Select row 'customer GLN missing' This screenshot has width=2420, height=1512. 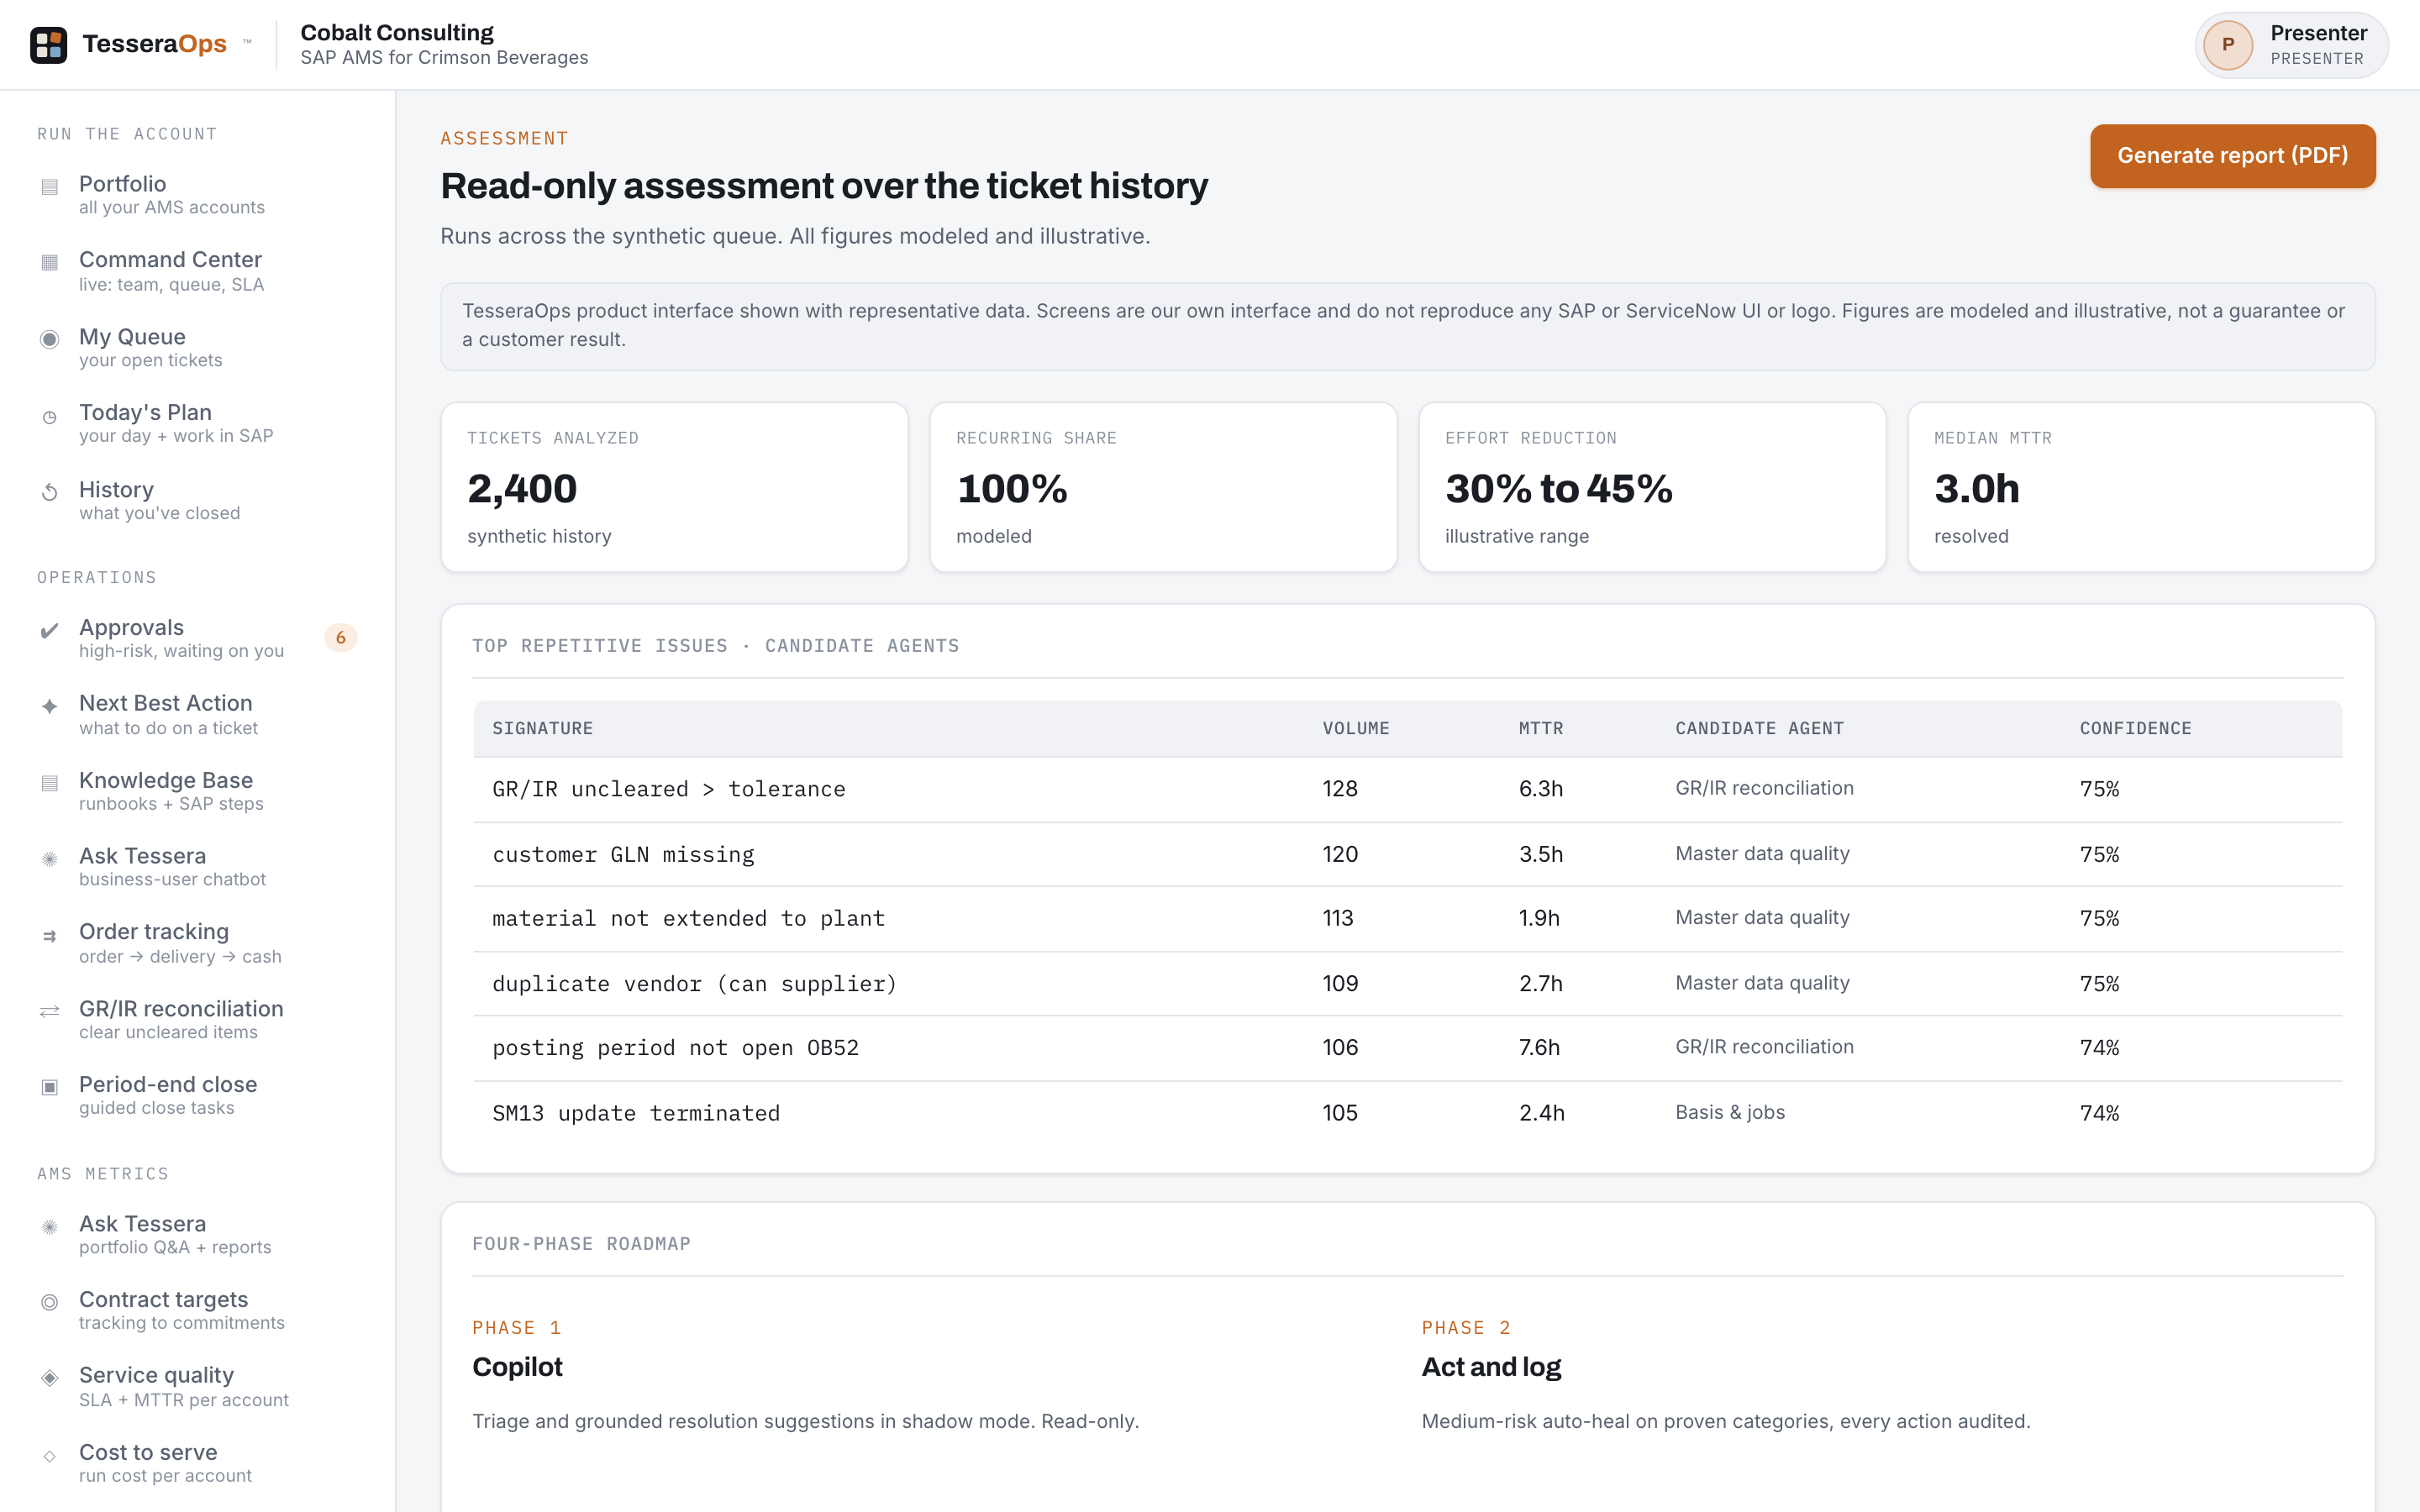tap(1408, 854)
